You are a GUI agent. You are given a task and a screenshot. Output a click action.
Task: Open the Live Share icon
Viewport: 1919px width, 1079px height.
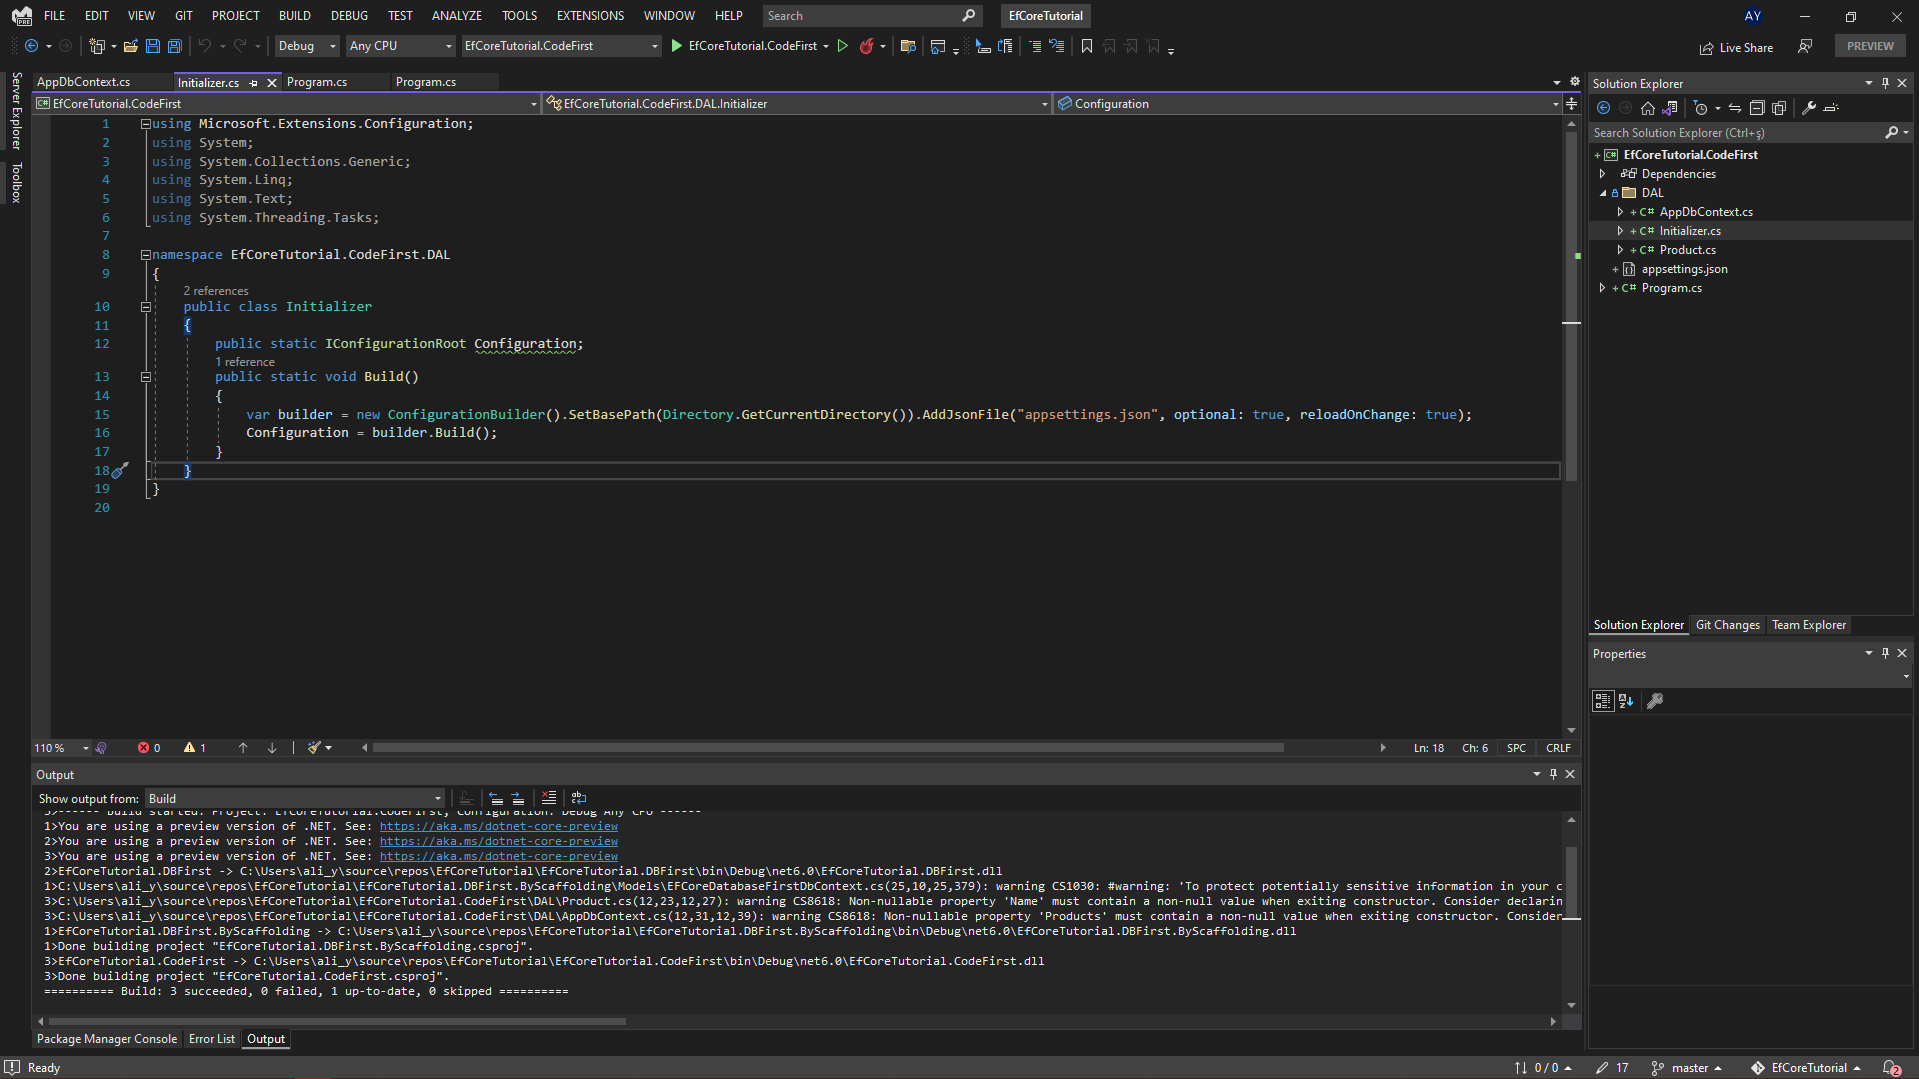tap(1706, 47)
